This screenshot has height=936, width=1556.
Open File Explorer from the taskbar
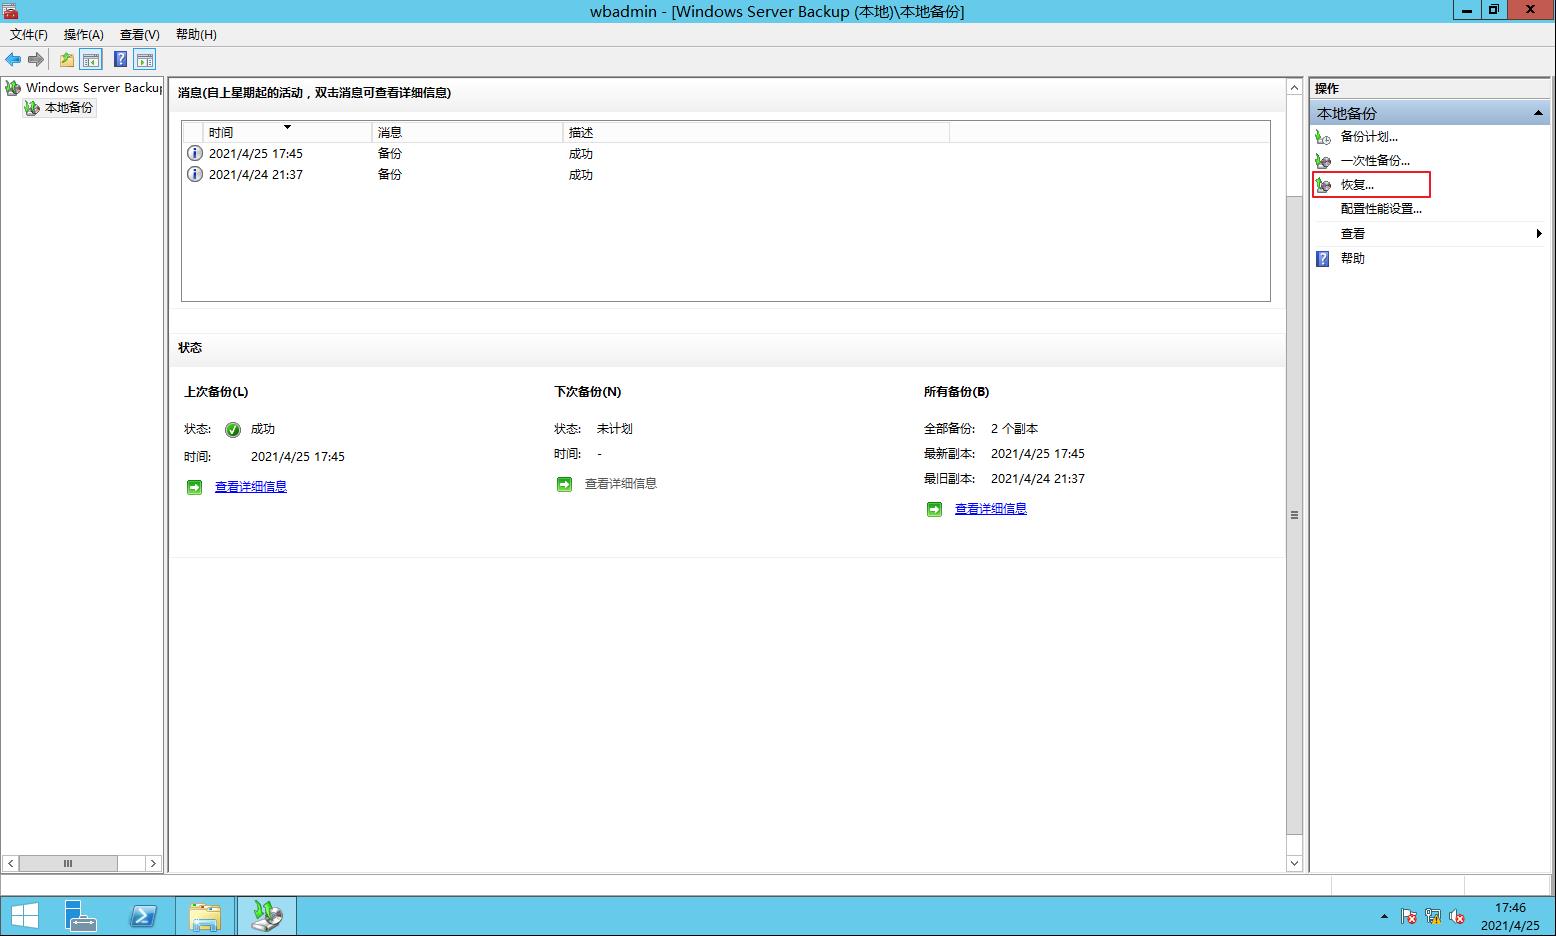[205, 916]
